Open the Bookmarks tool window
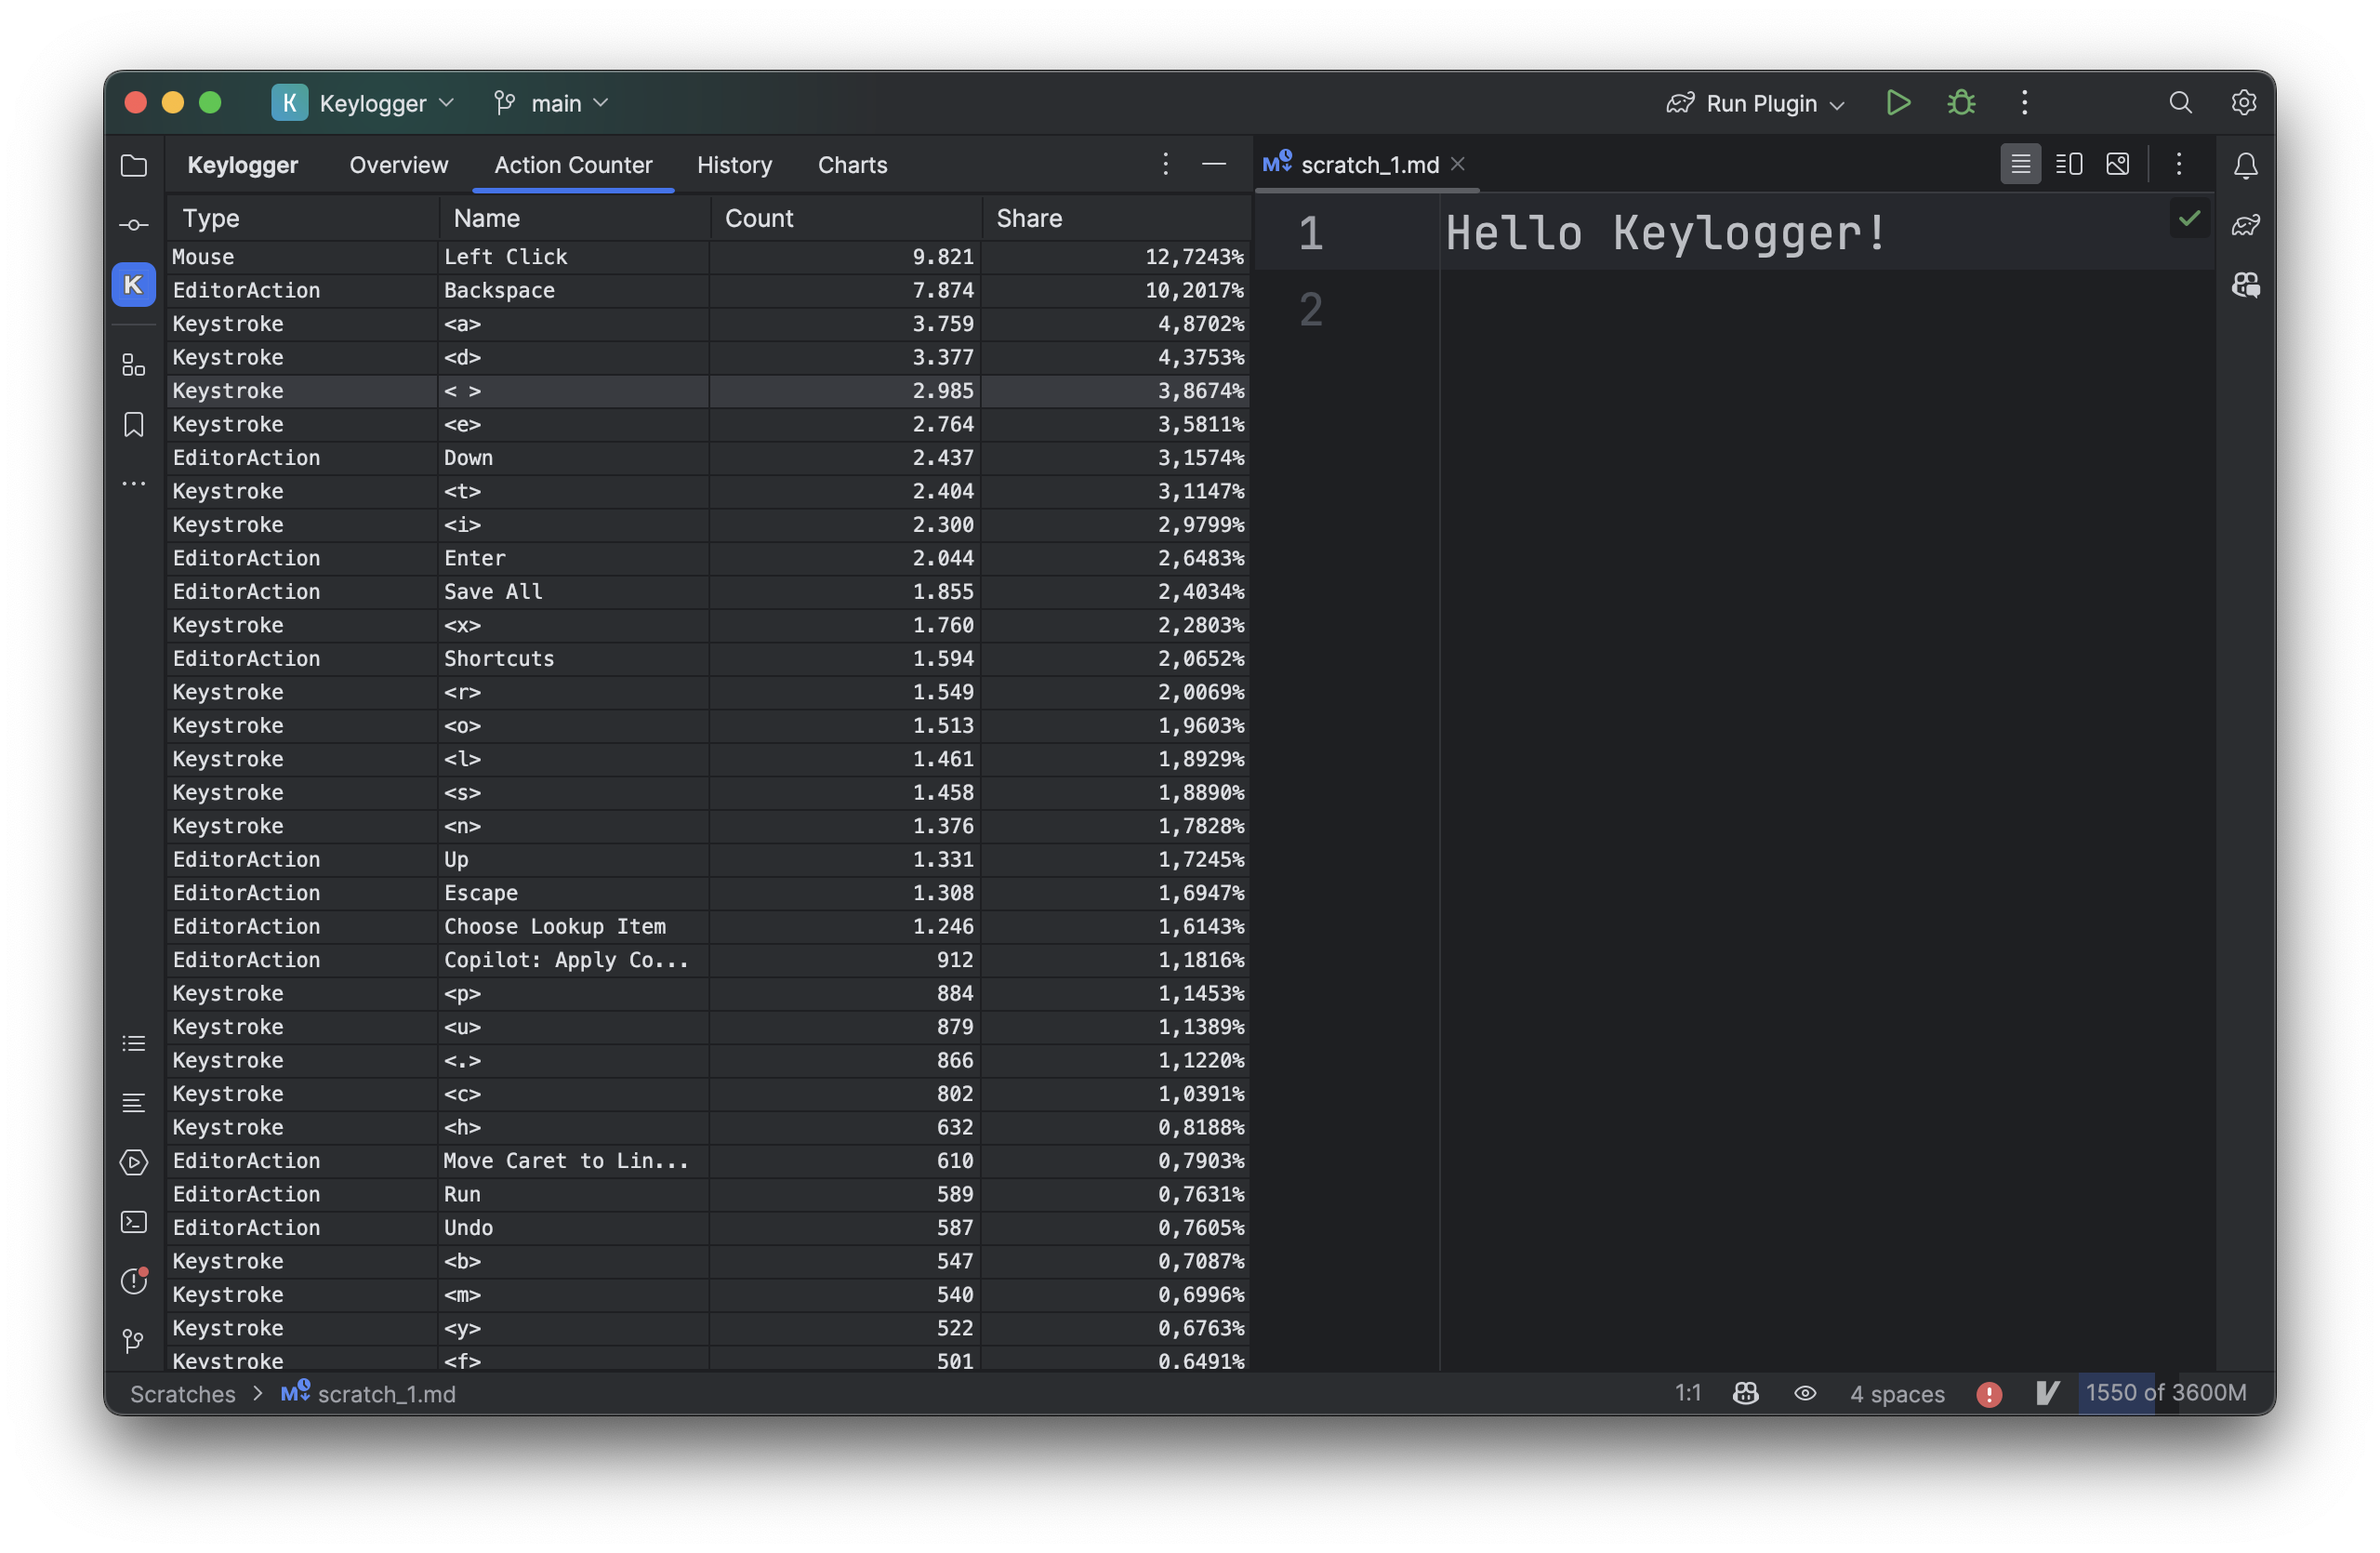This screenshot has width=2380, height=1553. pyautogui.click(x=133, y=424)
